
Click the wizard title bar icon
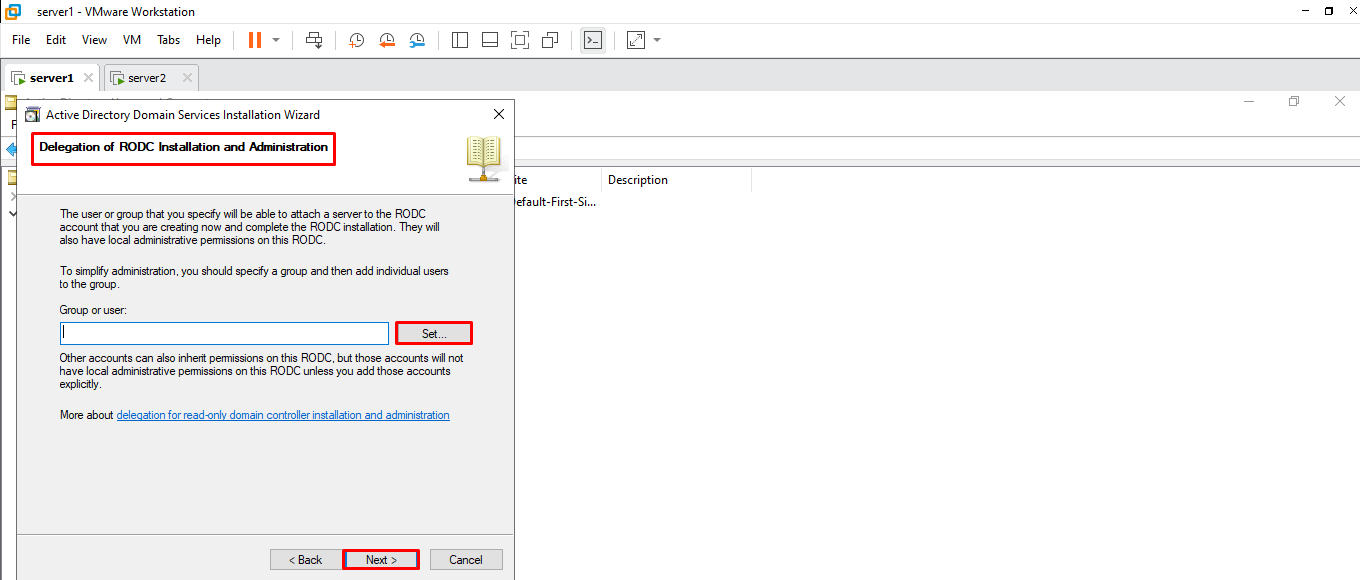32,115
